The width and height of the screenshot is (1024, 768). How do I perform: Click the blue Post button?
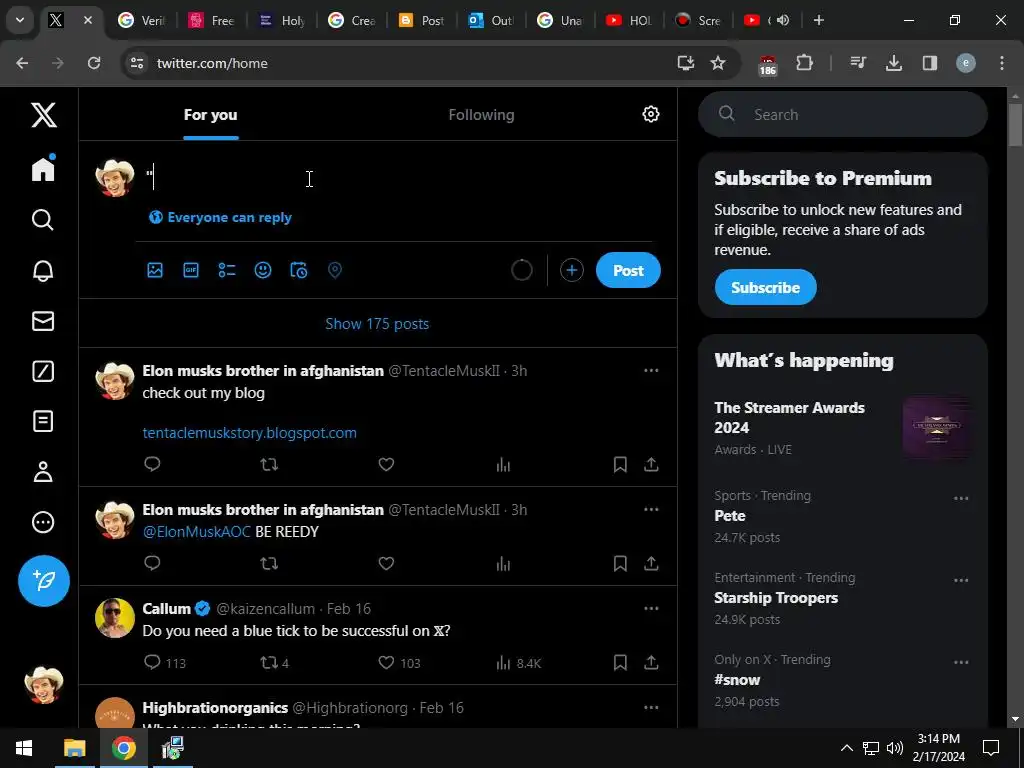pos(628,270)
